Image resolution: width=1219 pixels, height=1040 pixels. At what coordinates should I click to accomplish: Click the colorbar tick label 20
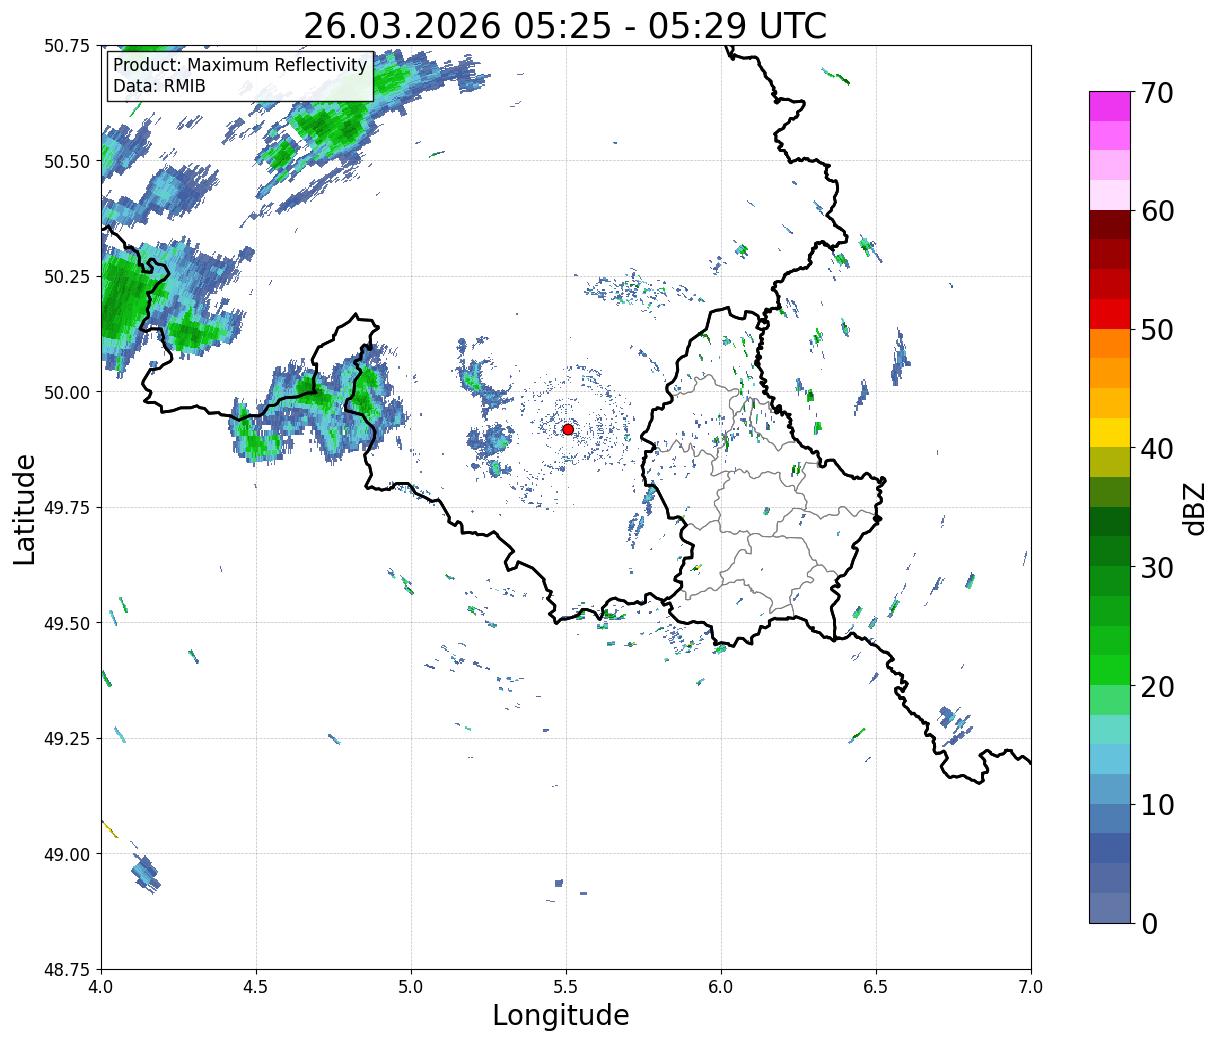tap(1156, 686)
